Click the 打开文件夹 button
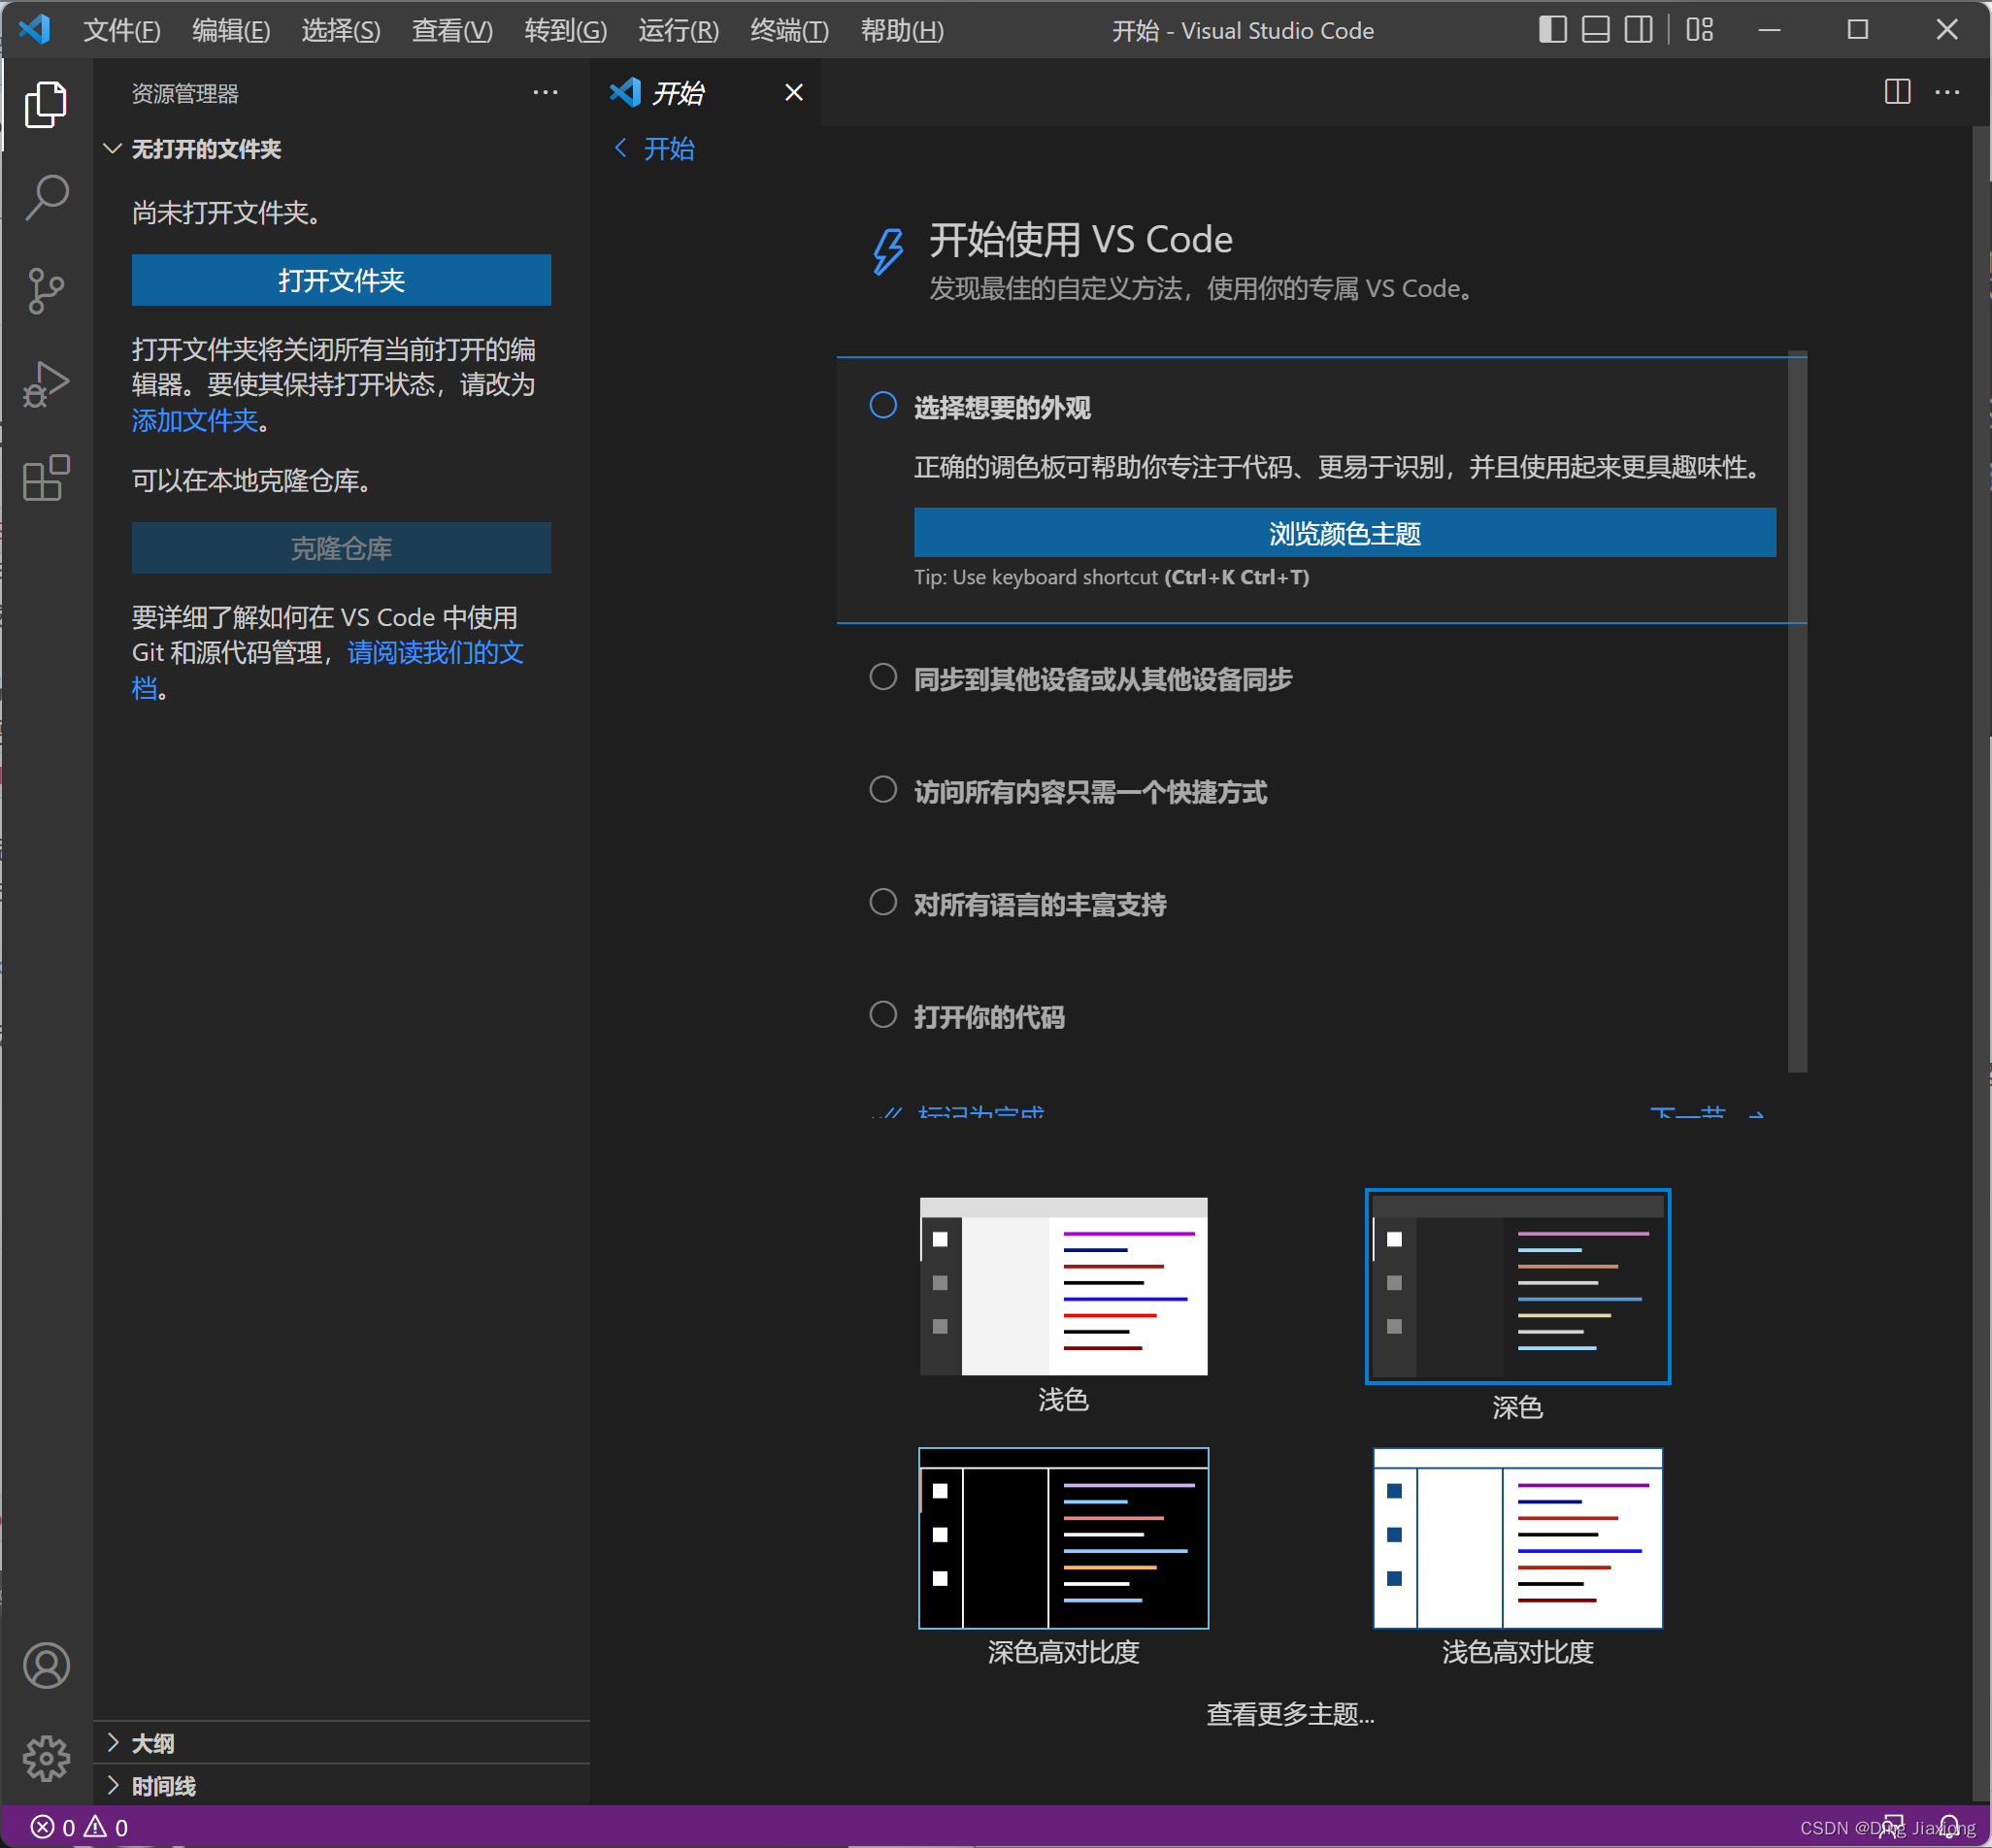 point(341,280)
